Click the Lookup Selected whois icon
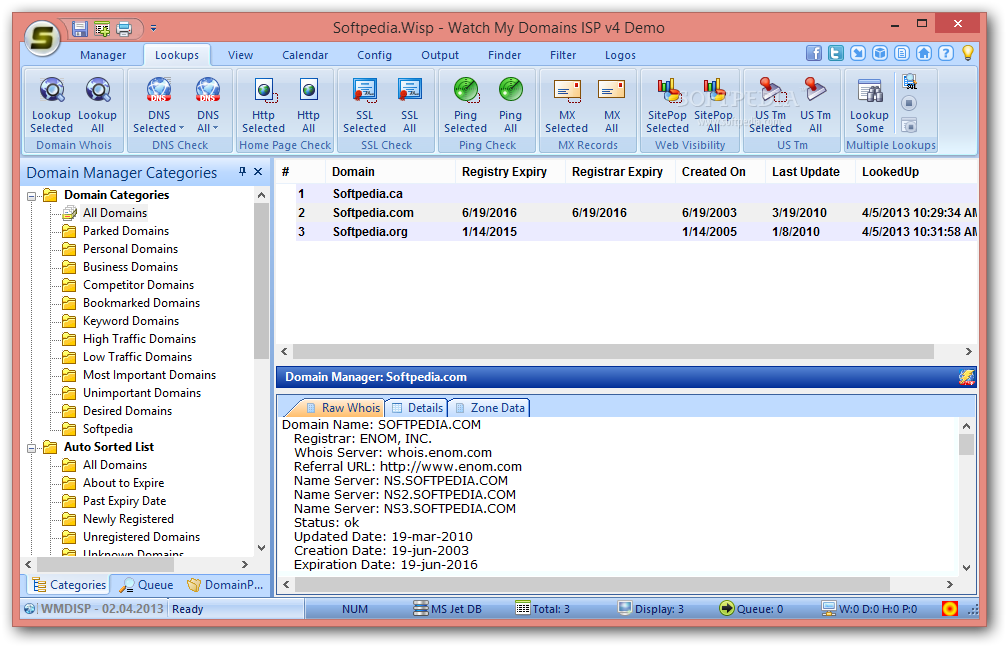This screenshot has height=647, width=1007. point(51,105)
